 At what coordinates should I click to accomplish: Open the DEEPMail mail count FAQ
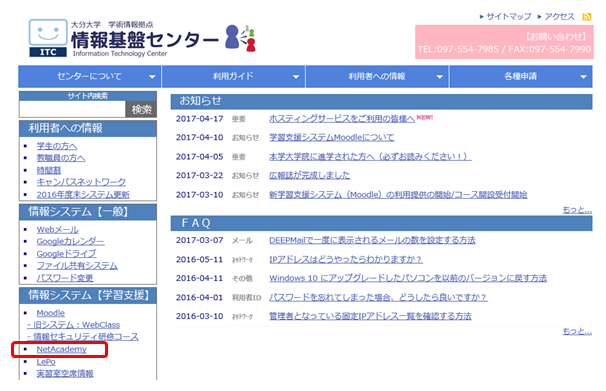pos(372,240)
